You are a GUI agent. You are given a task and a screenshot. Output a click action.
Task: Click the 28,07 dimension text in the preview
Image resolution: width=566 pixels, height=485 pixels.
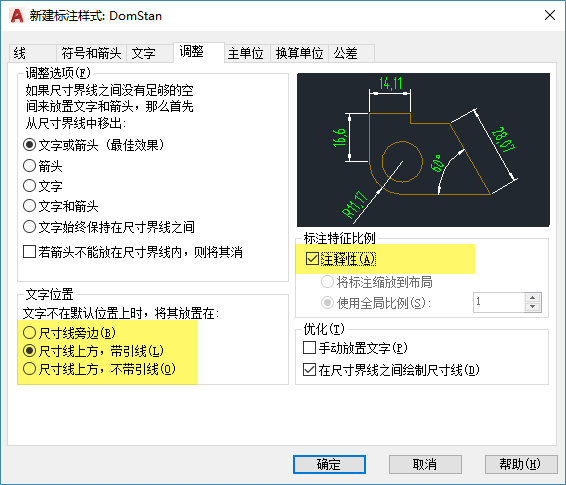[x=503, y=139]
